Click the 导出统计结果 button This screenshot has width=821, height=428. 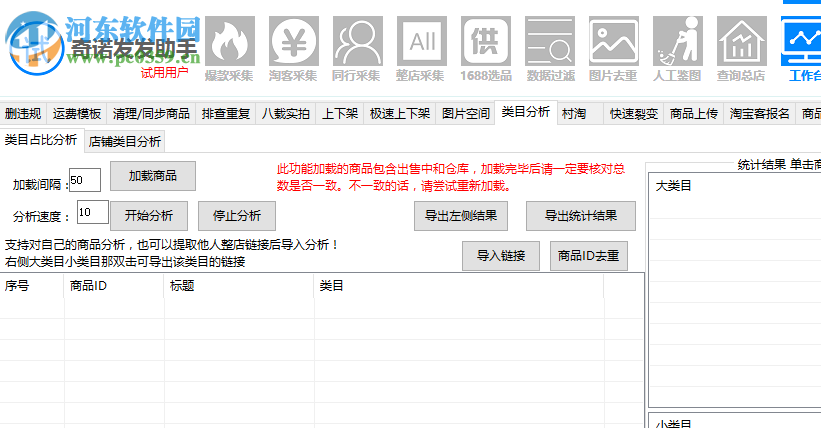click(x=581, y=216)
